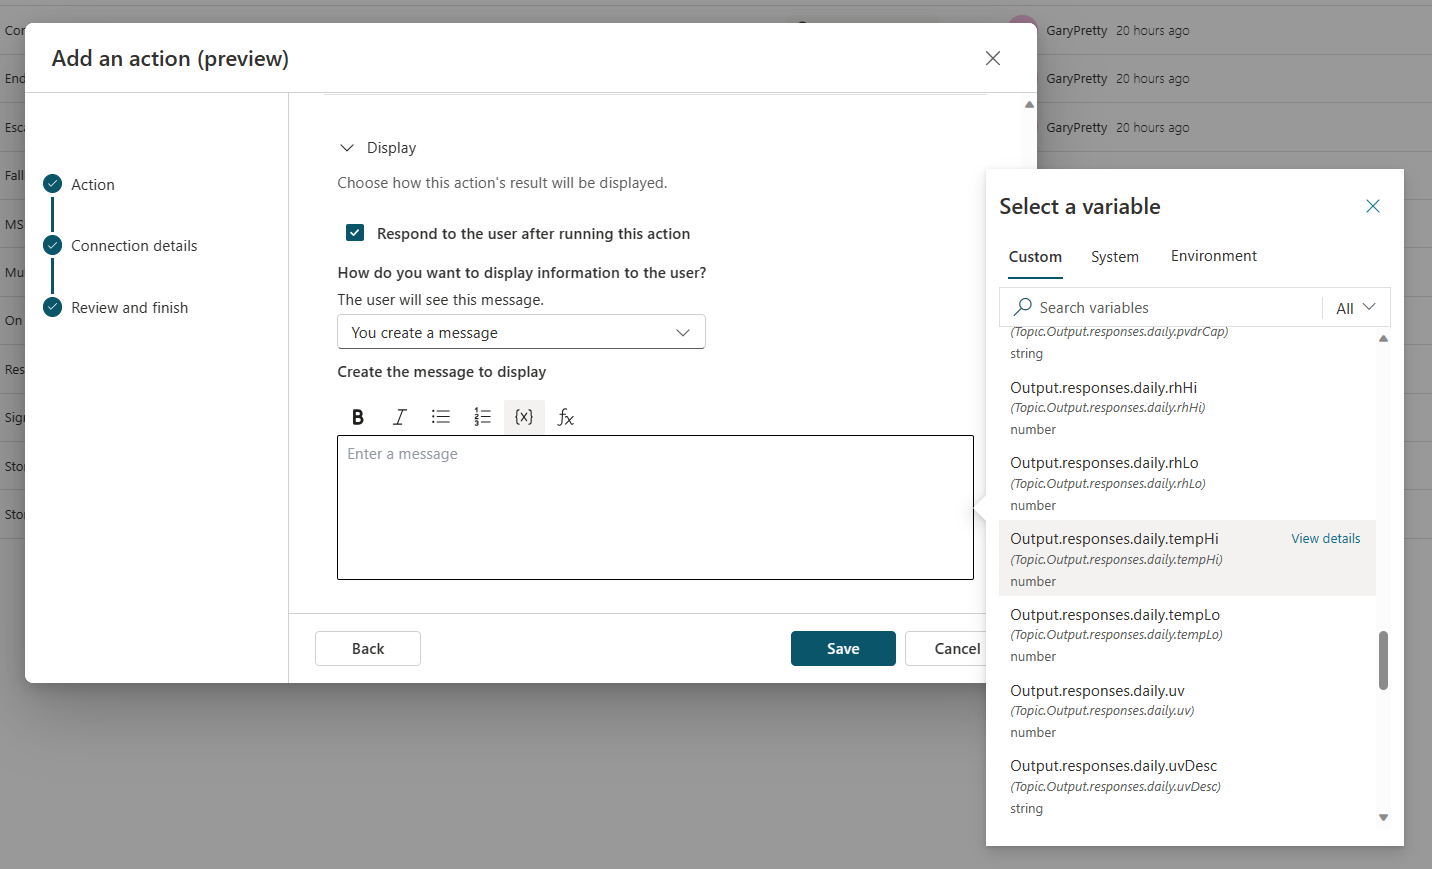Viewport: 1432px width, 869px height.
Task: Select variable Output.responses.daily.rhLo
Action: tap(1187, 483)
